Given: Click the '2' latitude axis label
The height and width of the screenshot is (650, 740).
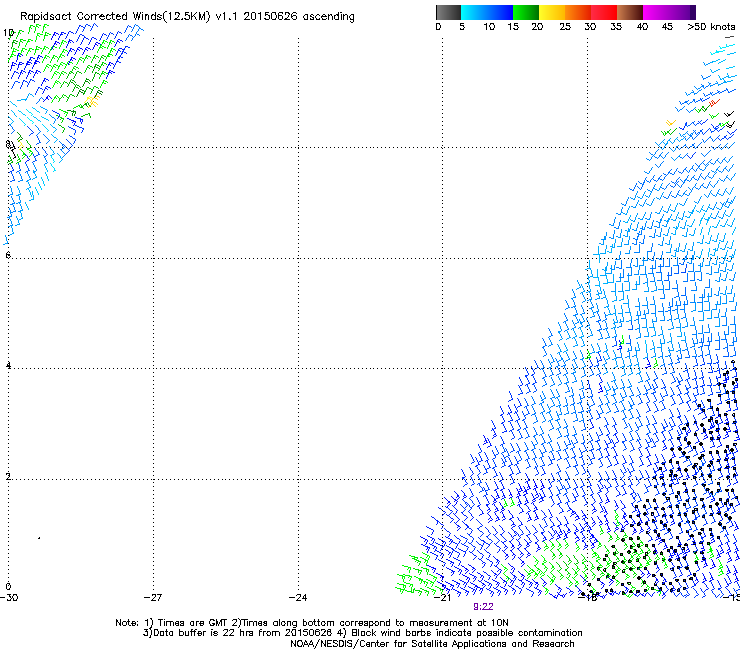Looking at the screenshot, I should pyautogui.click(x=8, y=476).
